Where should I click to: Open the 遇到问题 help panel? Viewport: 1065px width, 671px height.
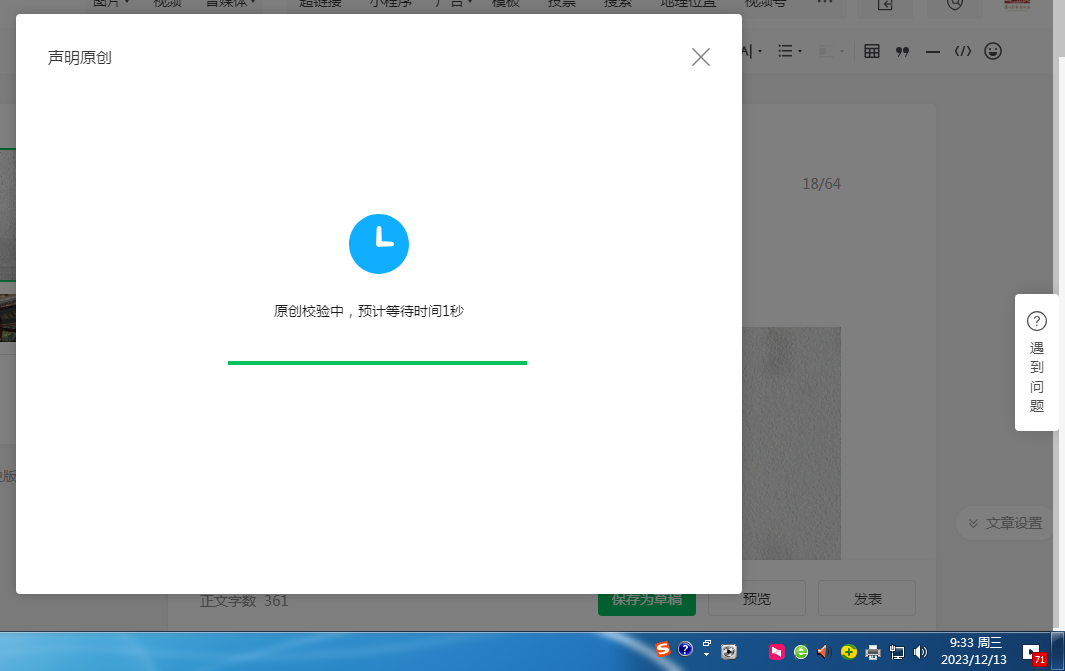pos(1036,362)
